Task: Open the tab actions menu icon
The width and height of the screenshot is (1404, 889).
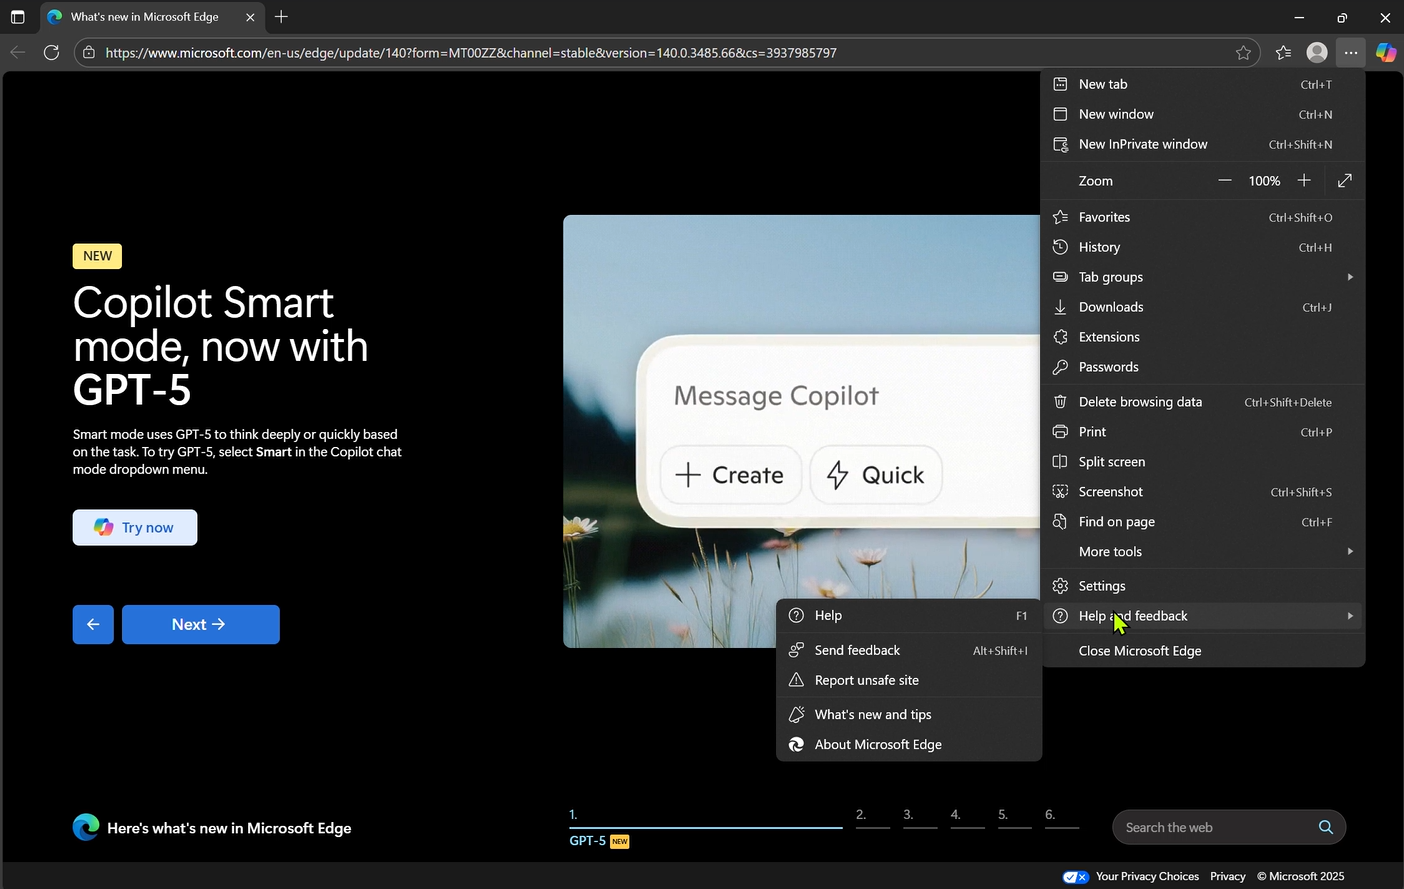Action: [17, 17]
